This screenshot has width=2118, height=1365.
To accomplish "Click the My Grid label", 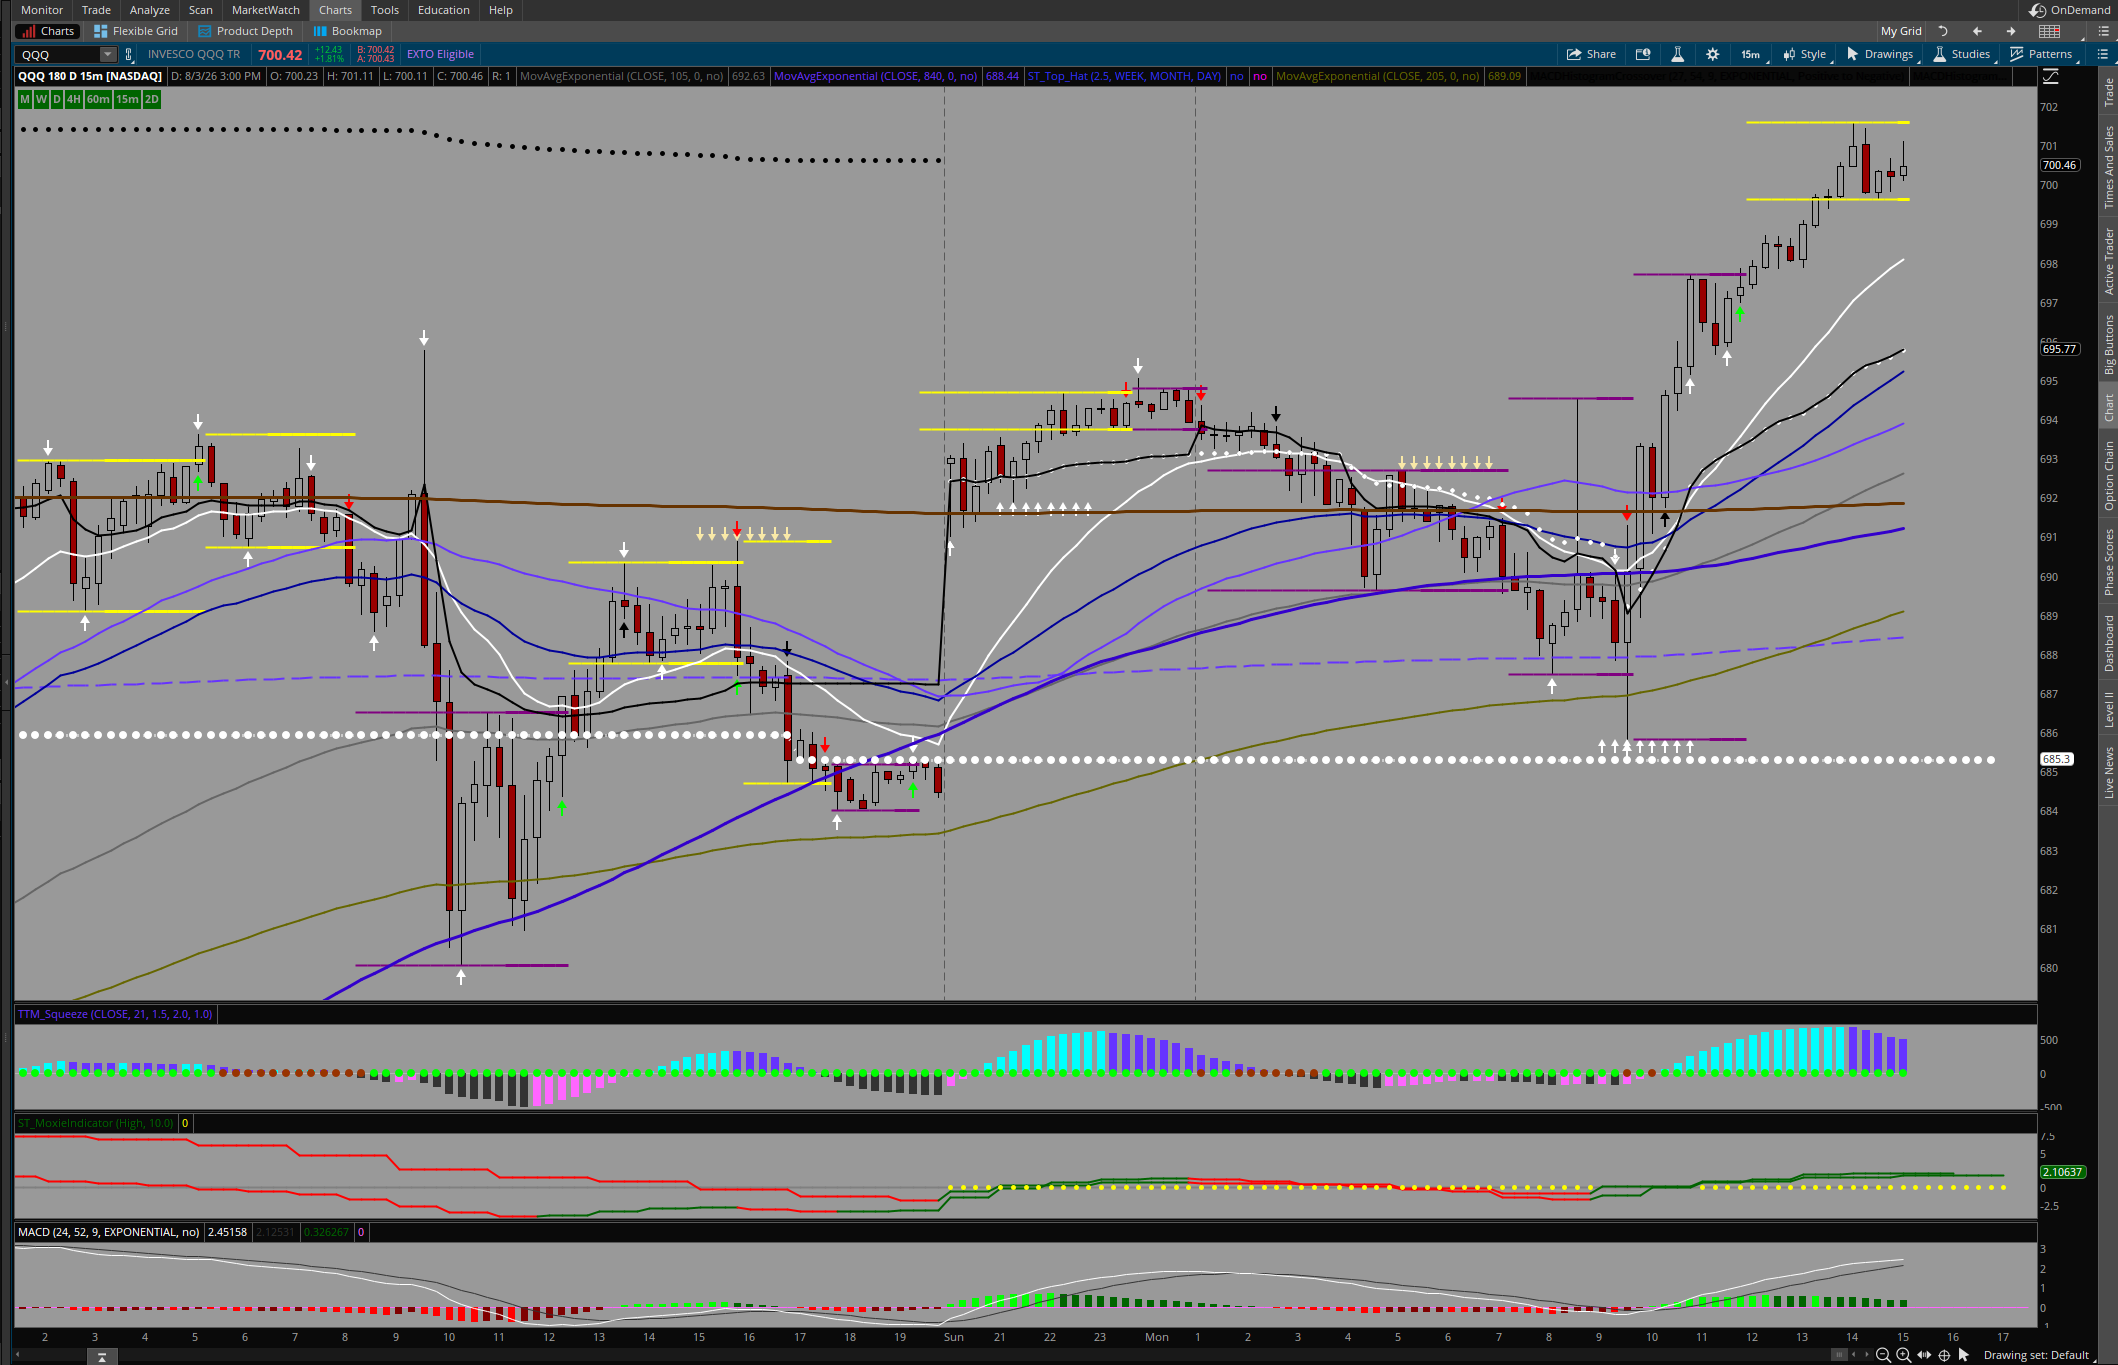I will point(1901,31).
